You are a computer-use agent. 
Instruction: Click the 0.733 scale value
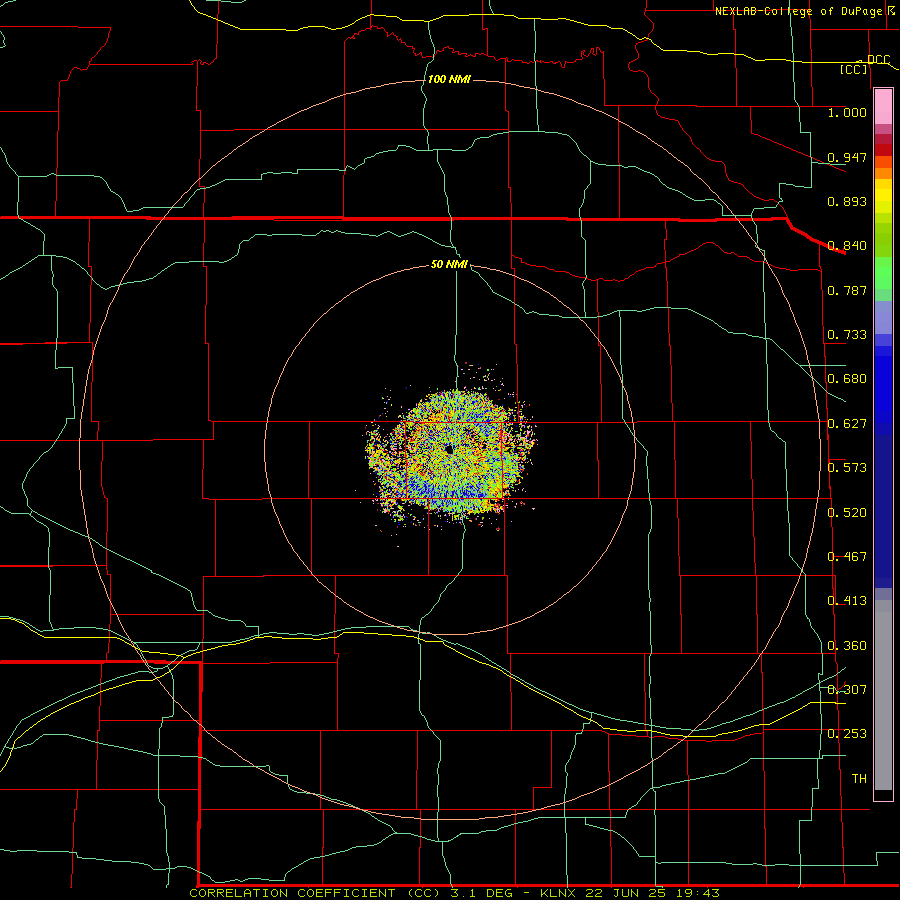[x=847, y=335]
